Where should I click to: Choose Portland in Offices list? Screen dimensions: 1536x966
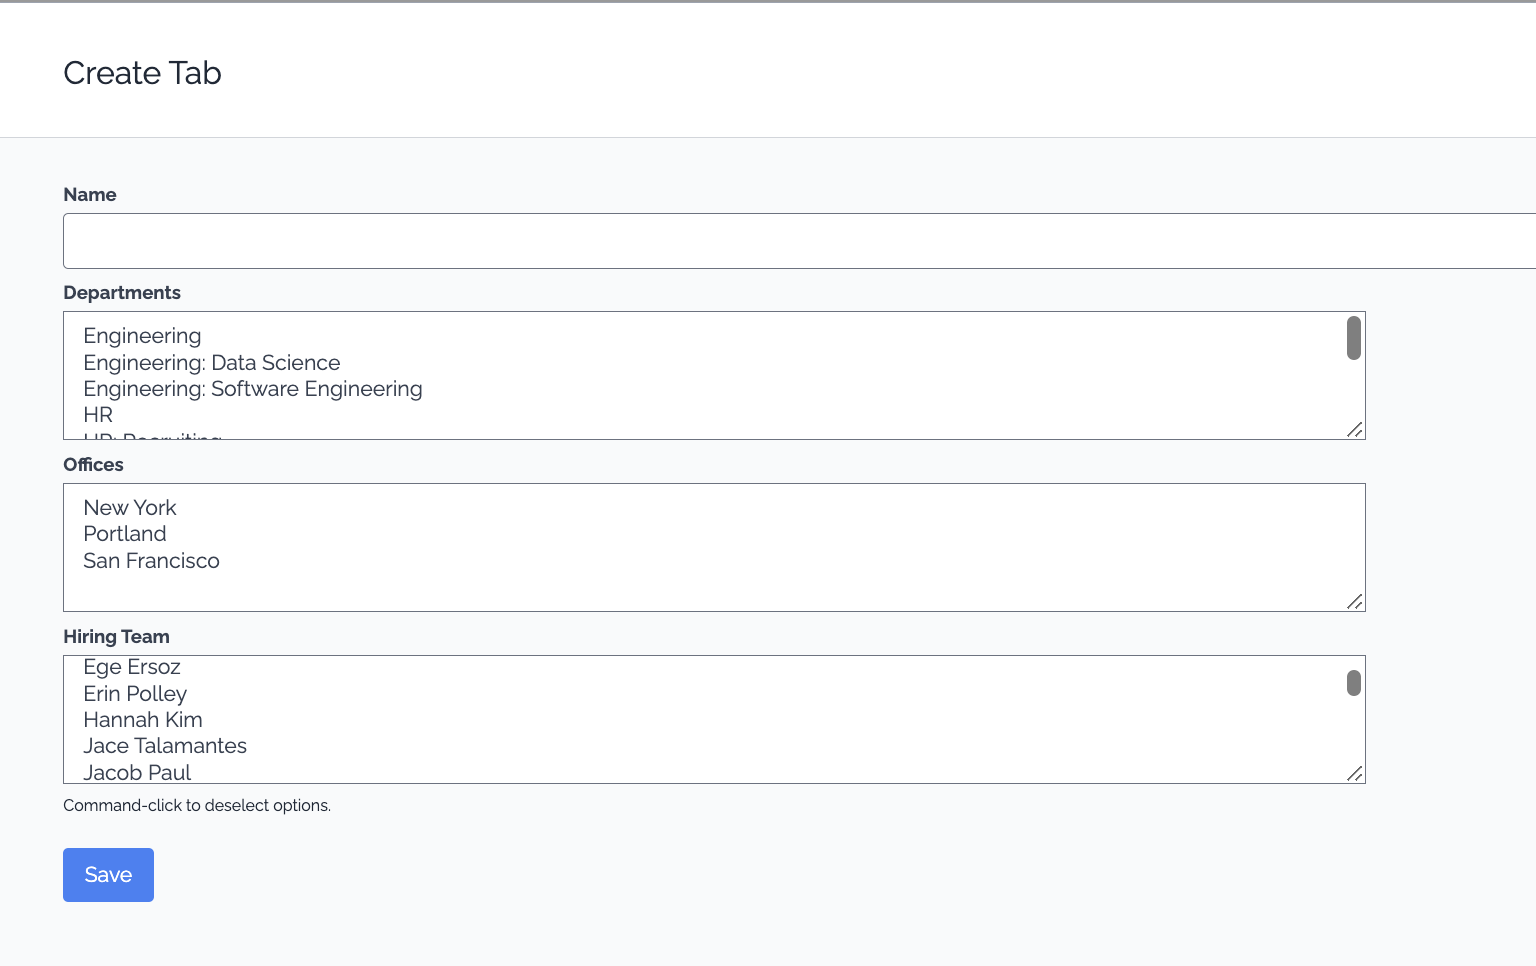pyautogui.click(x=125, y=534)
